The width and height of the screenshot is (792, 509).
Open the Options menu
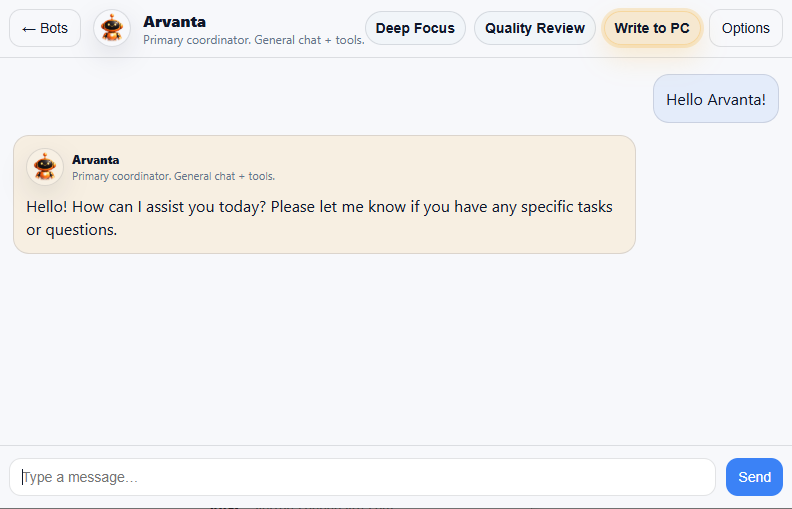coord(746,28)
